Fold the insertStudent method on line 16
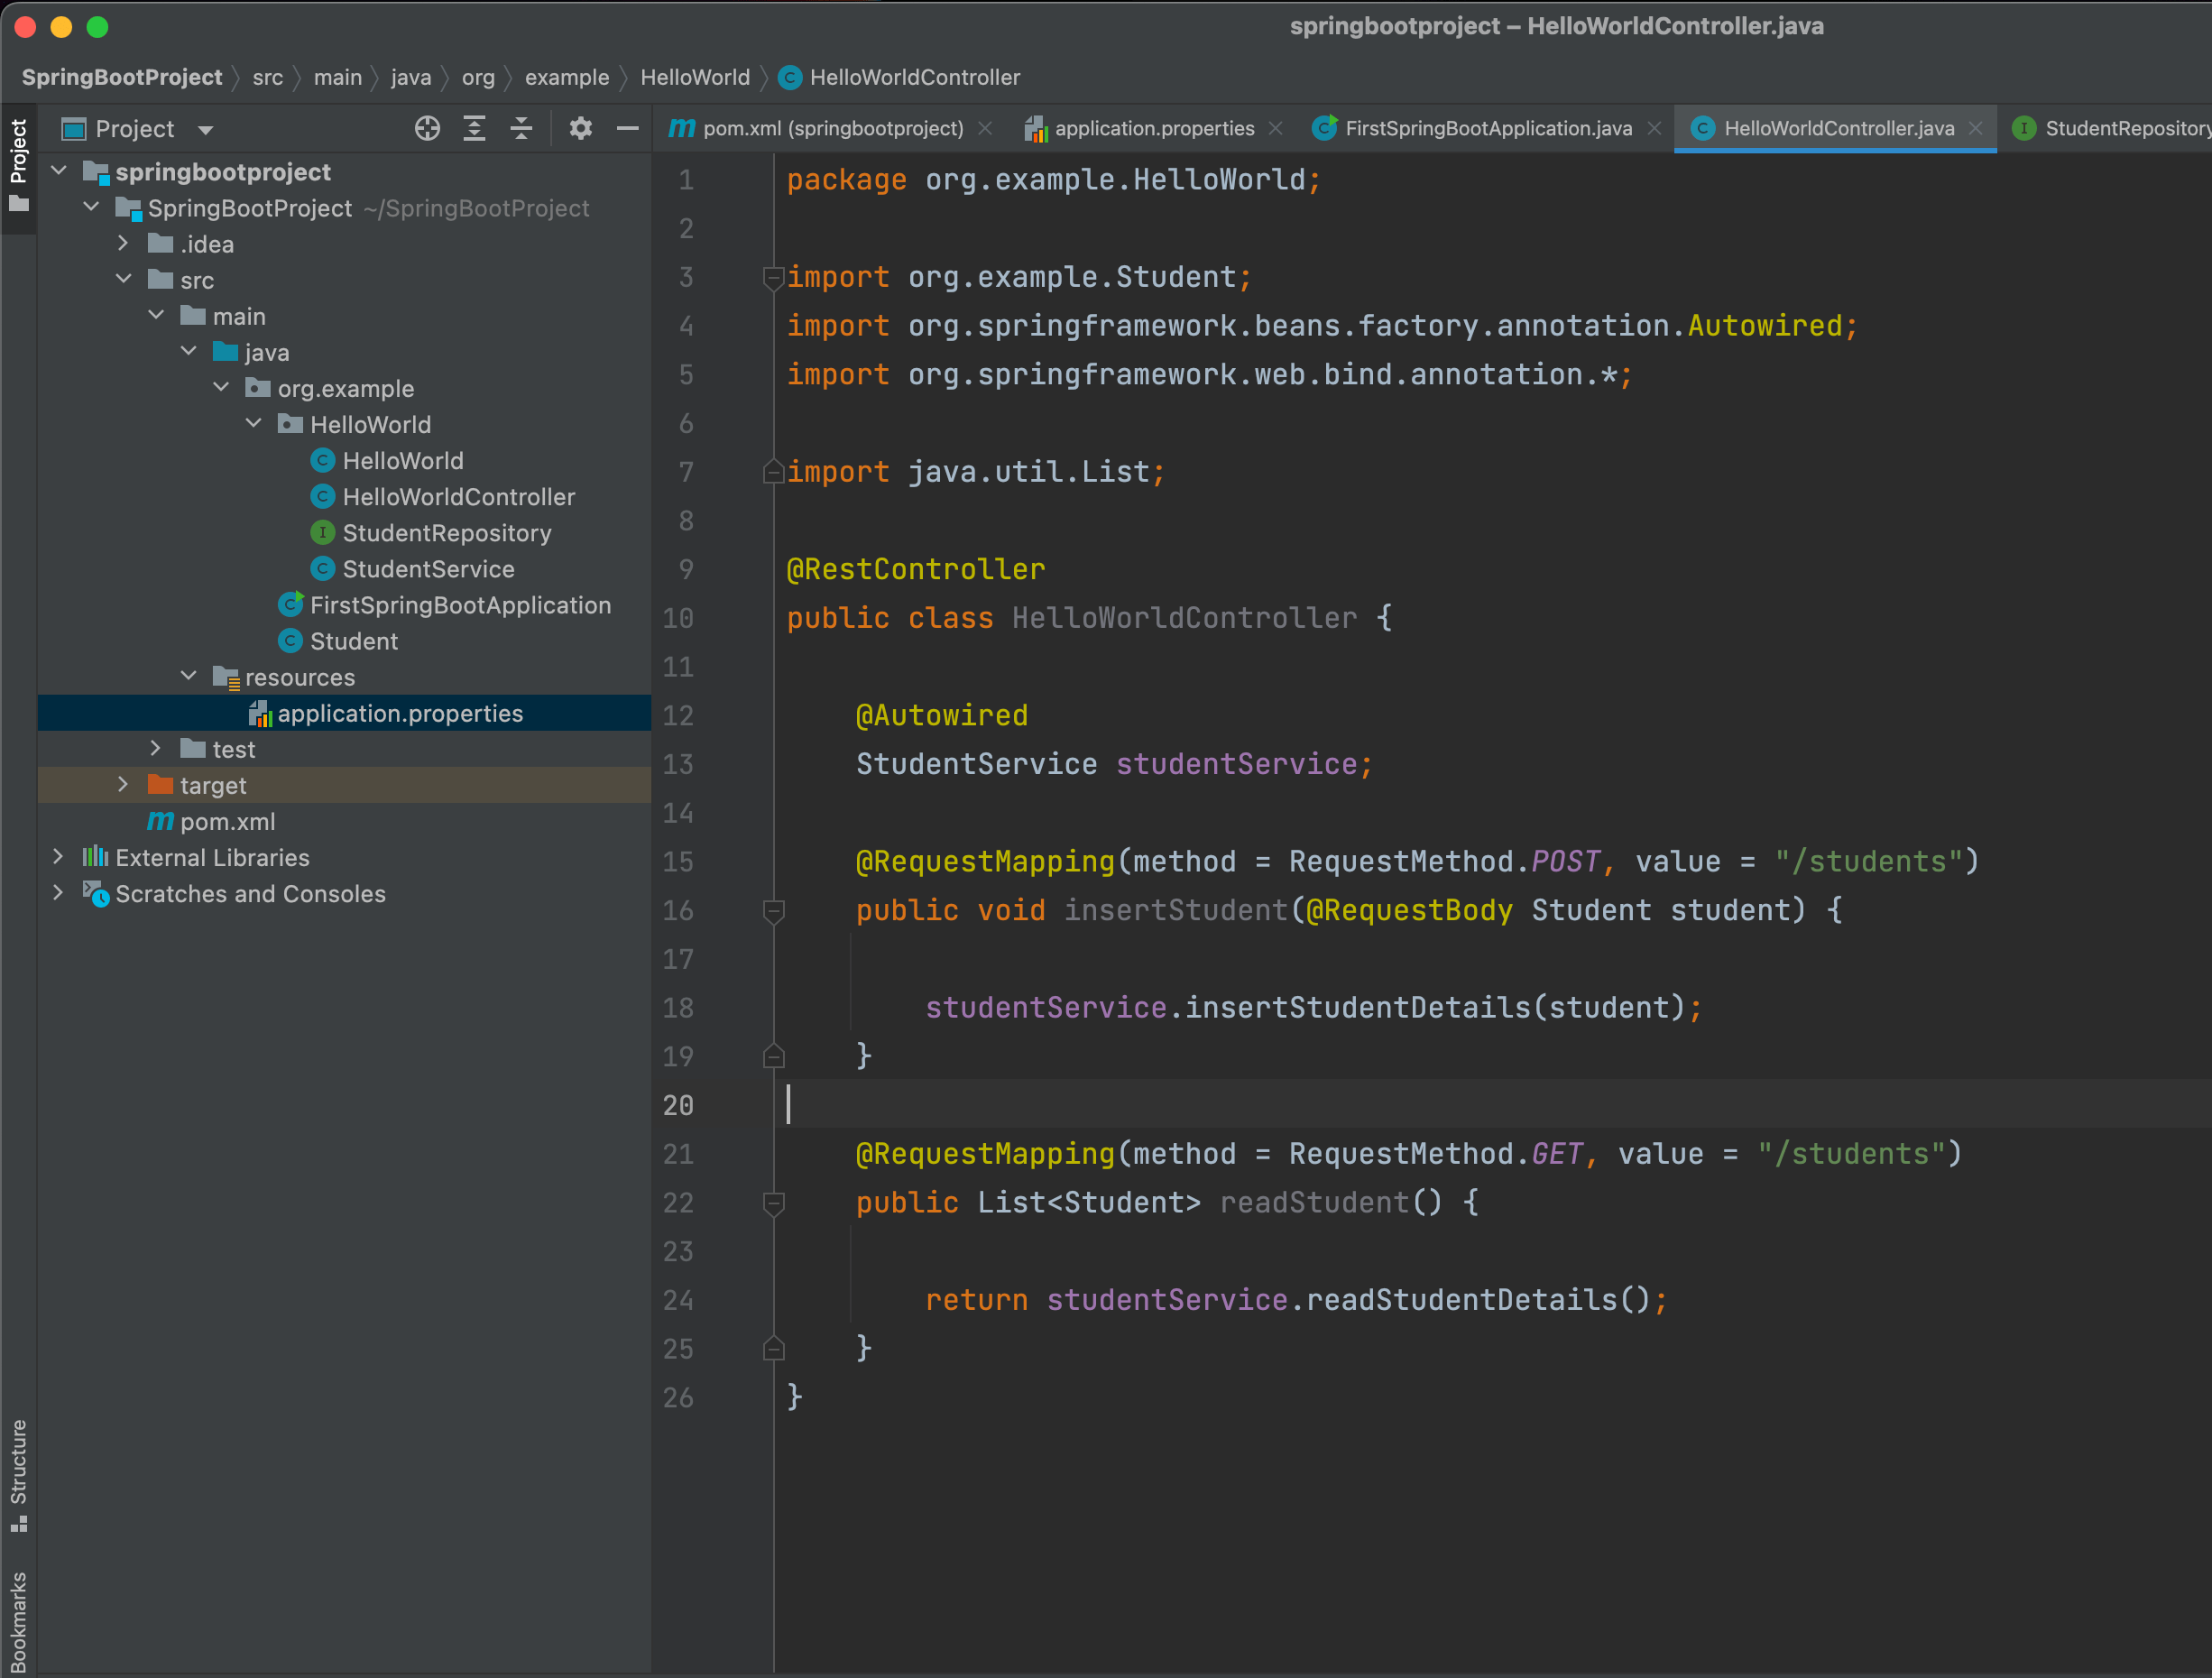2212x1678 pixels. tap(773, 910)
